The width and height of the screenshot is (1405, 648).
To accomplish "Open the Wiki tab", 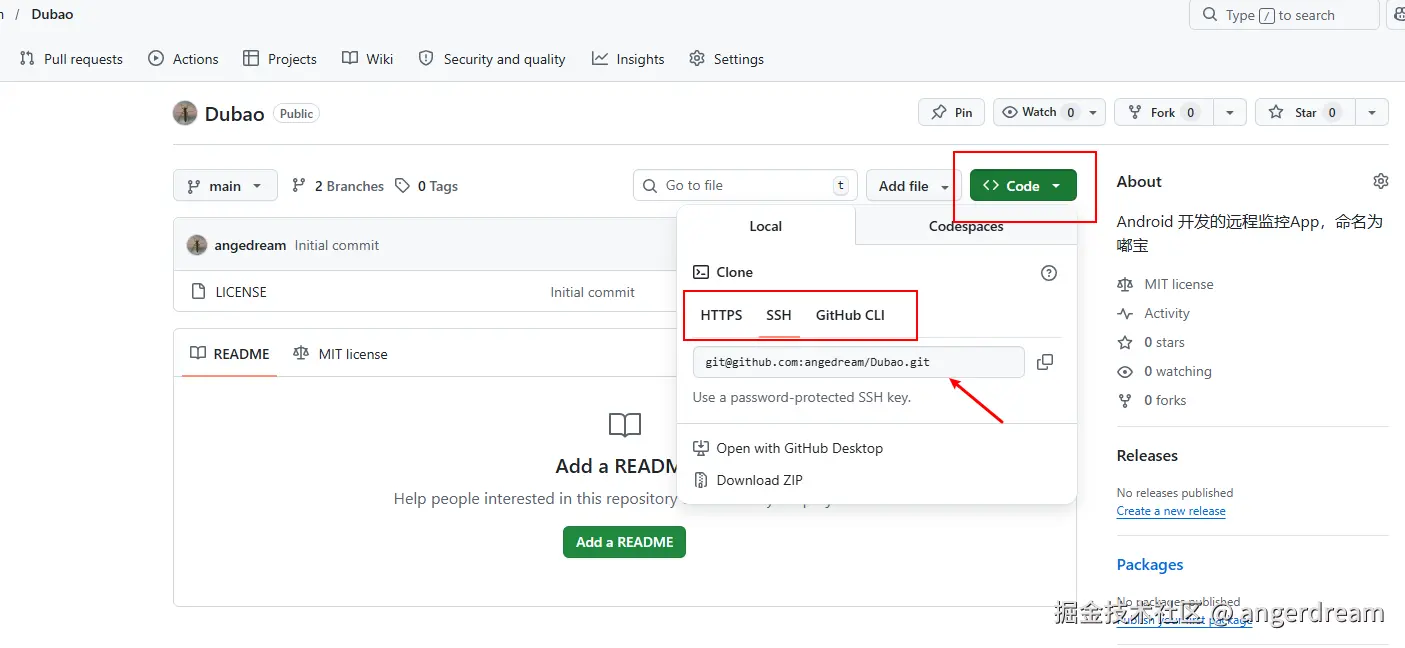I will (x=368, y=59).
